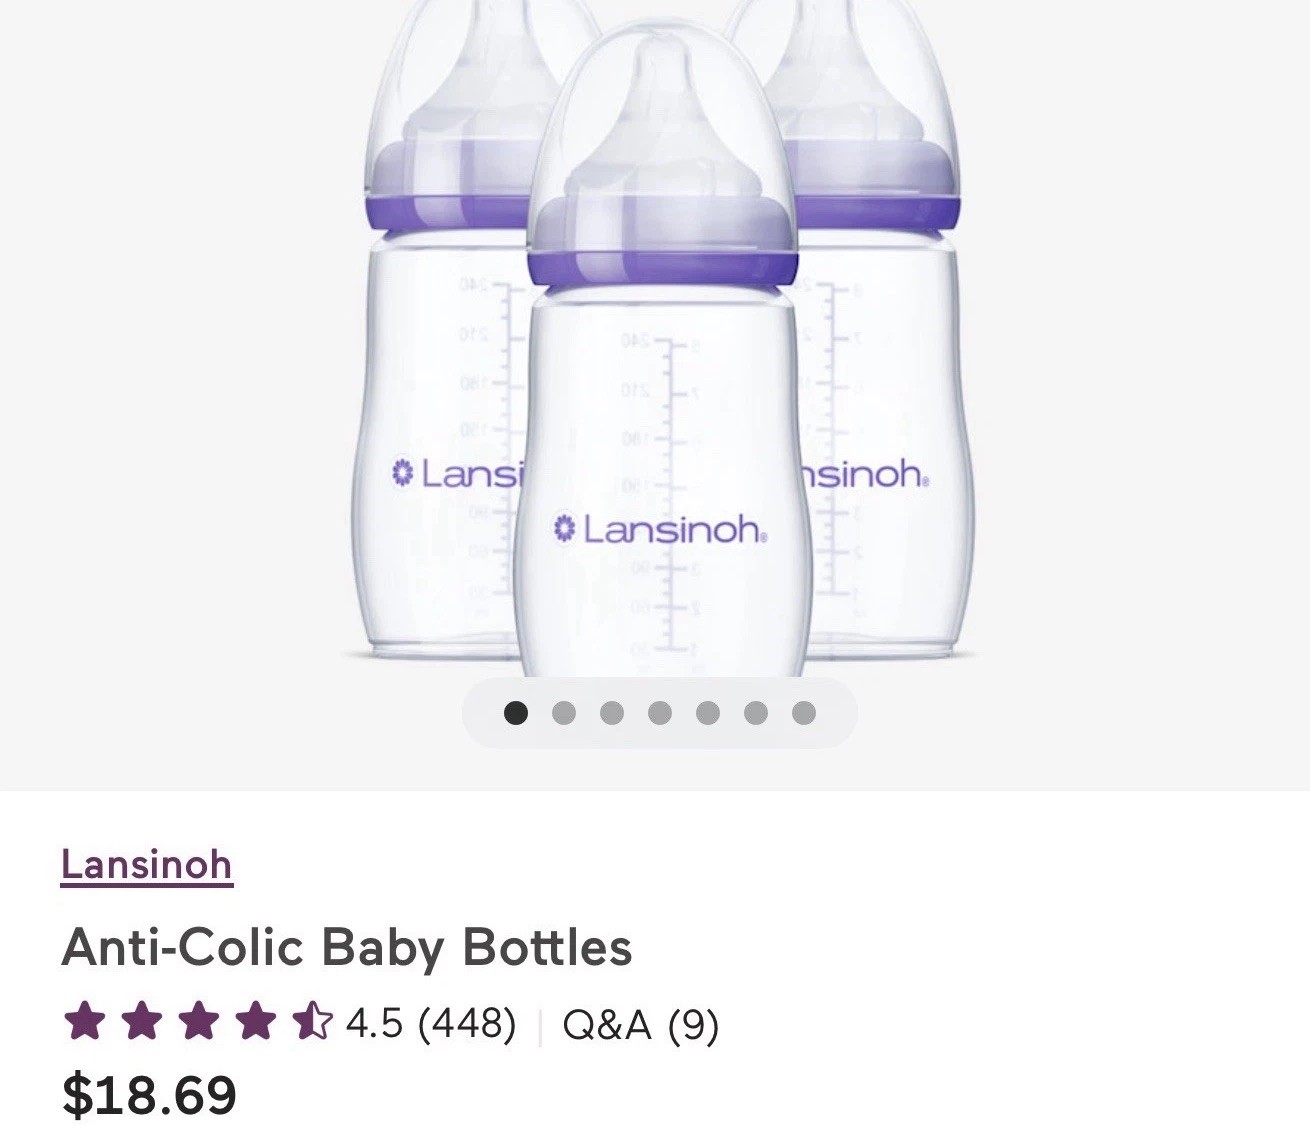Switch to the last image dot

point(804,713)
